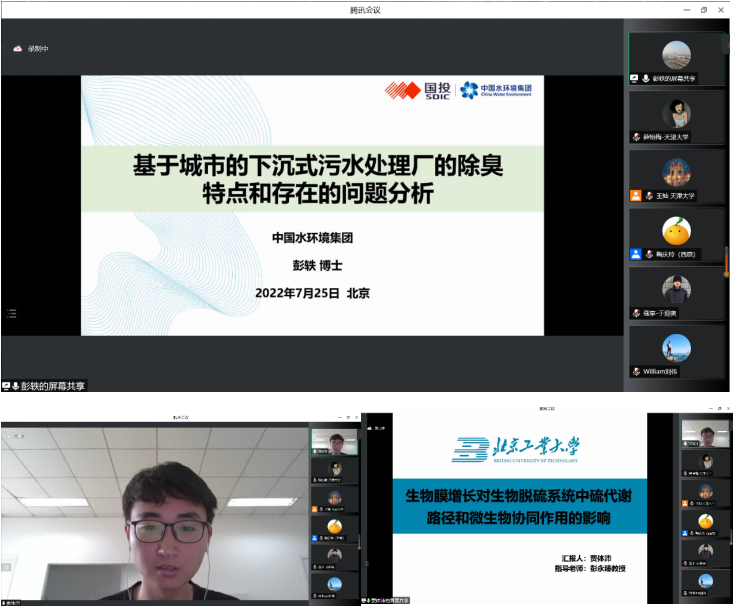This screenshot has width=737, height=612.
Task: Click the 录制中 recording status text
Action: [38, 48]
